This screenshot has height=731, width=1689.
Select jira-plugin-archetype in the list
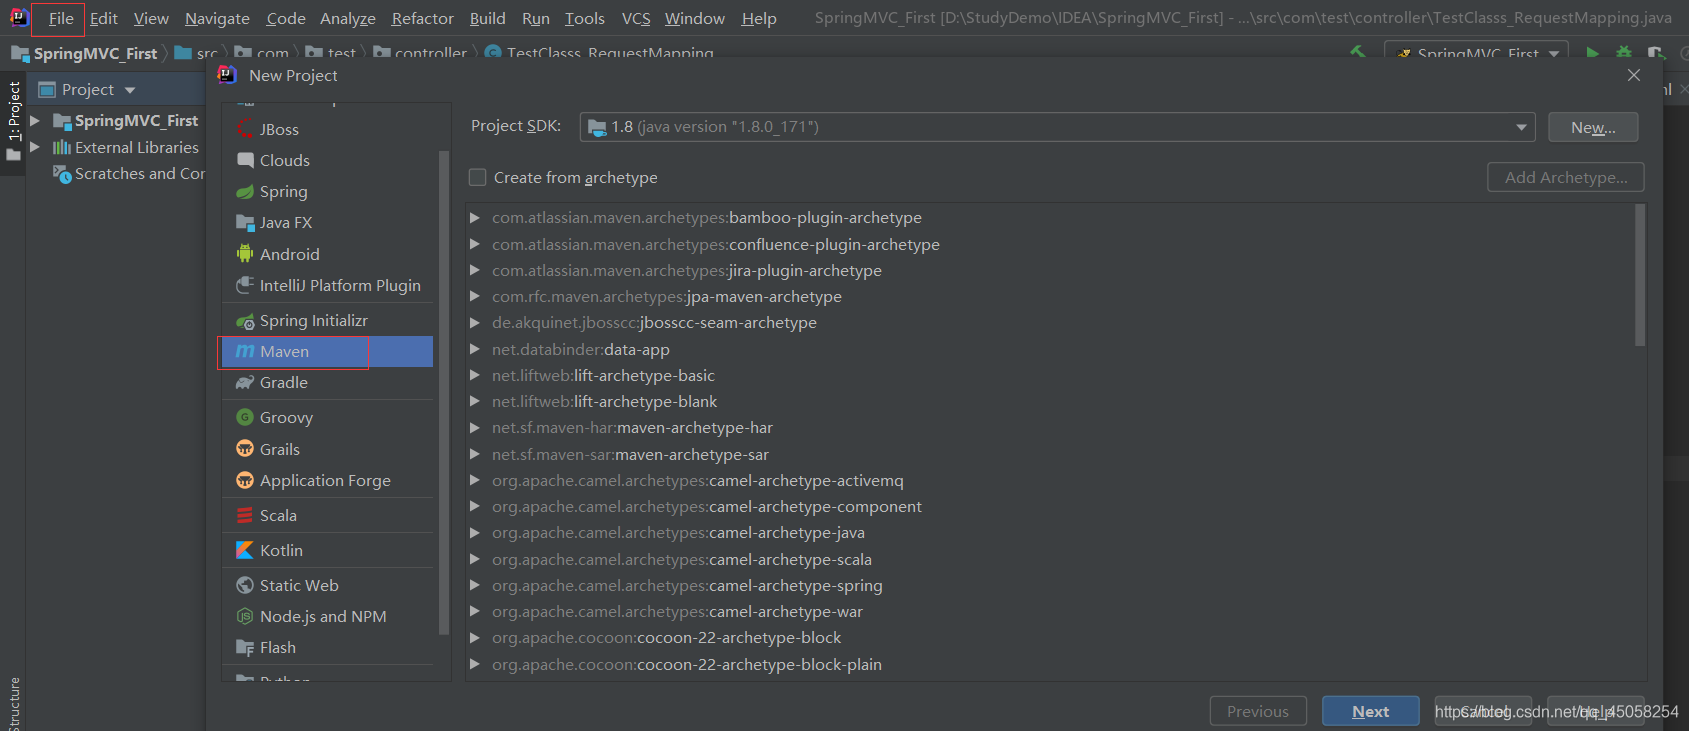(x=687, y=270)
